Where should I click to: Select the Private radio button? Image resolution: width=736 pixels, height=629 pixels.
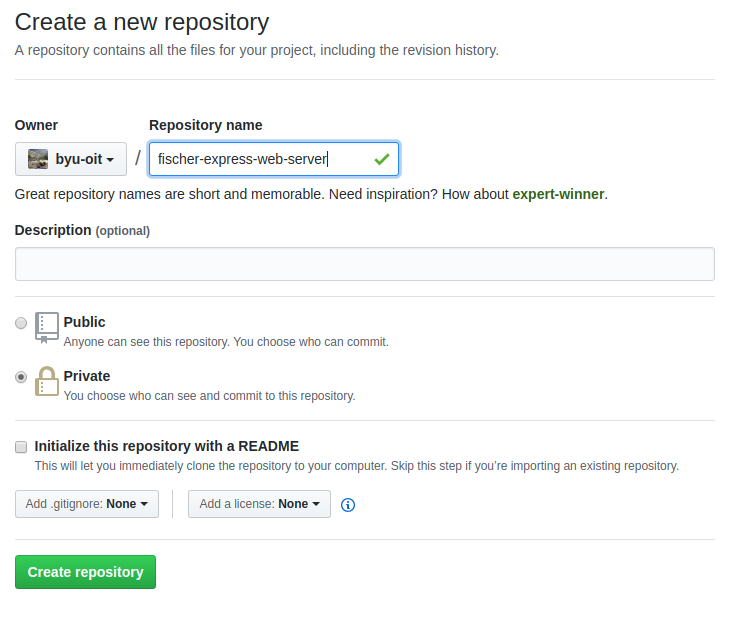pos(21,377)
